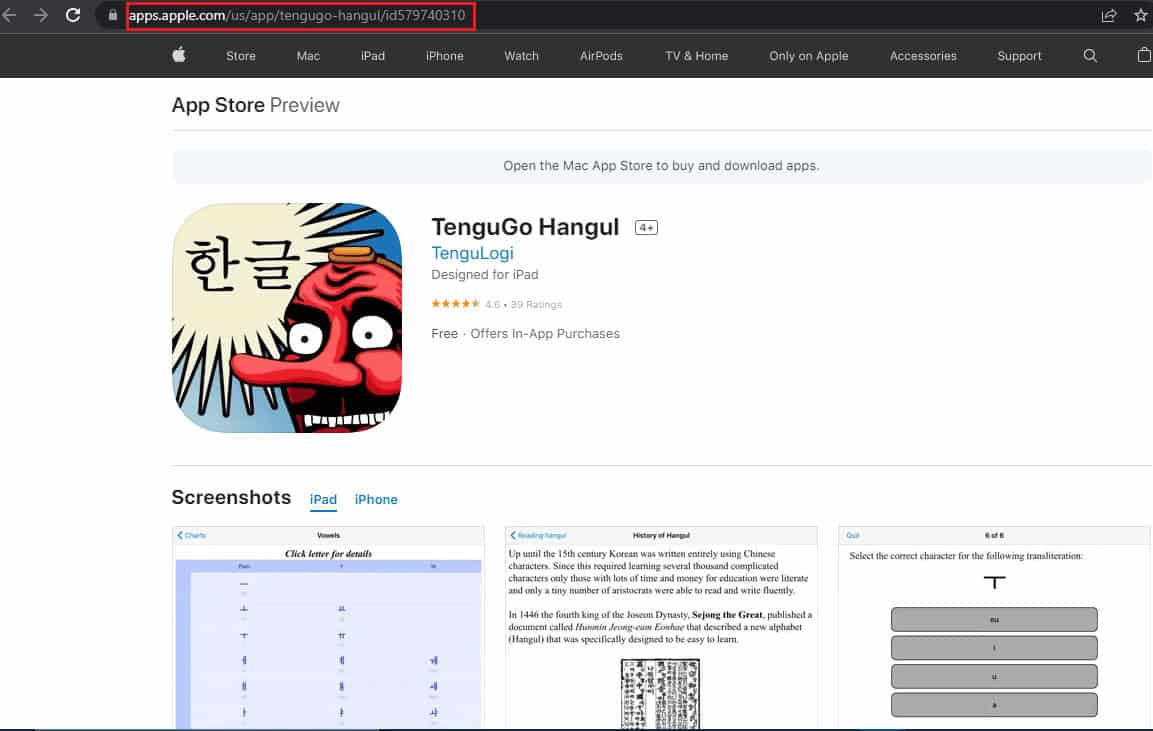Open the Accessories nav item

pyautogui.click(x=923, y=56)
